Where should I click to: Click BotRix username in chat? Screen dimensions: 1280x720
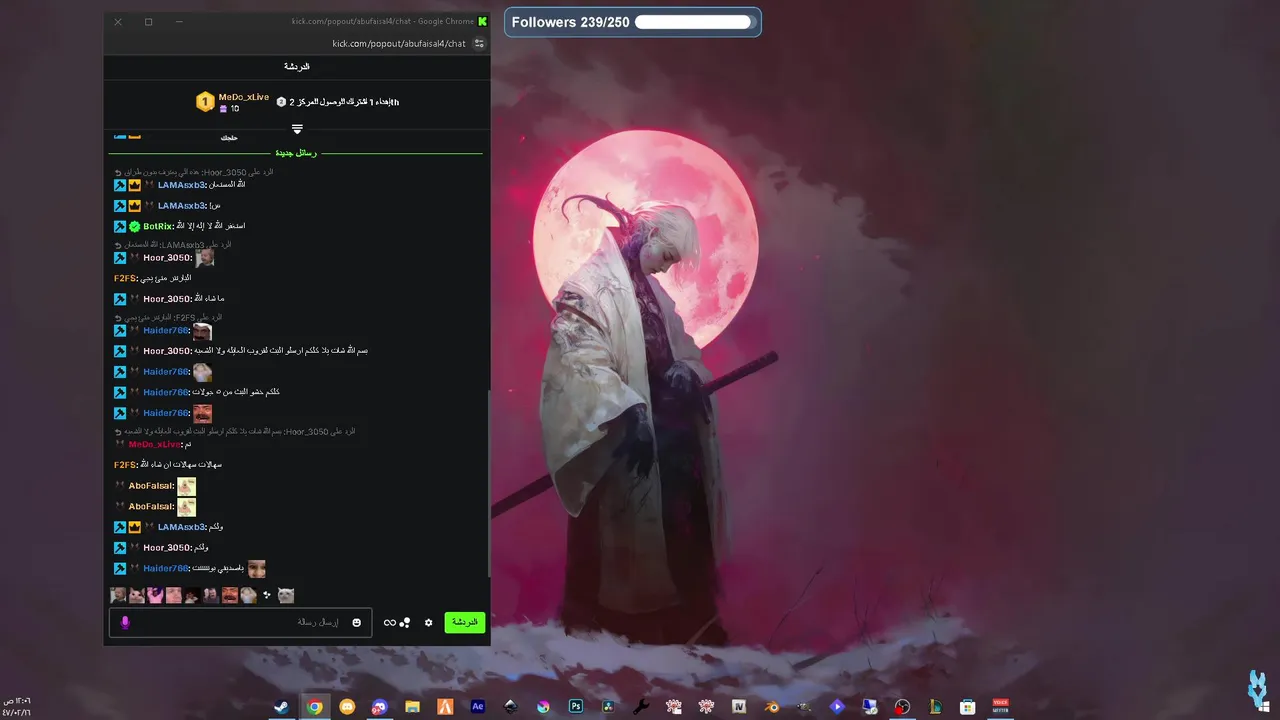158,226
